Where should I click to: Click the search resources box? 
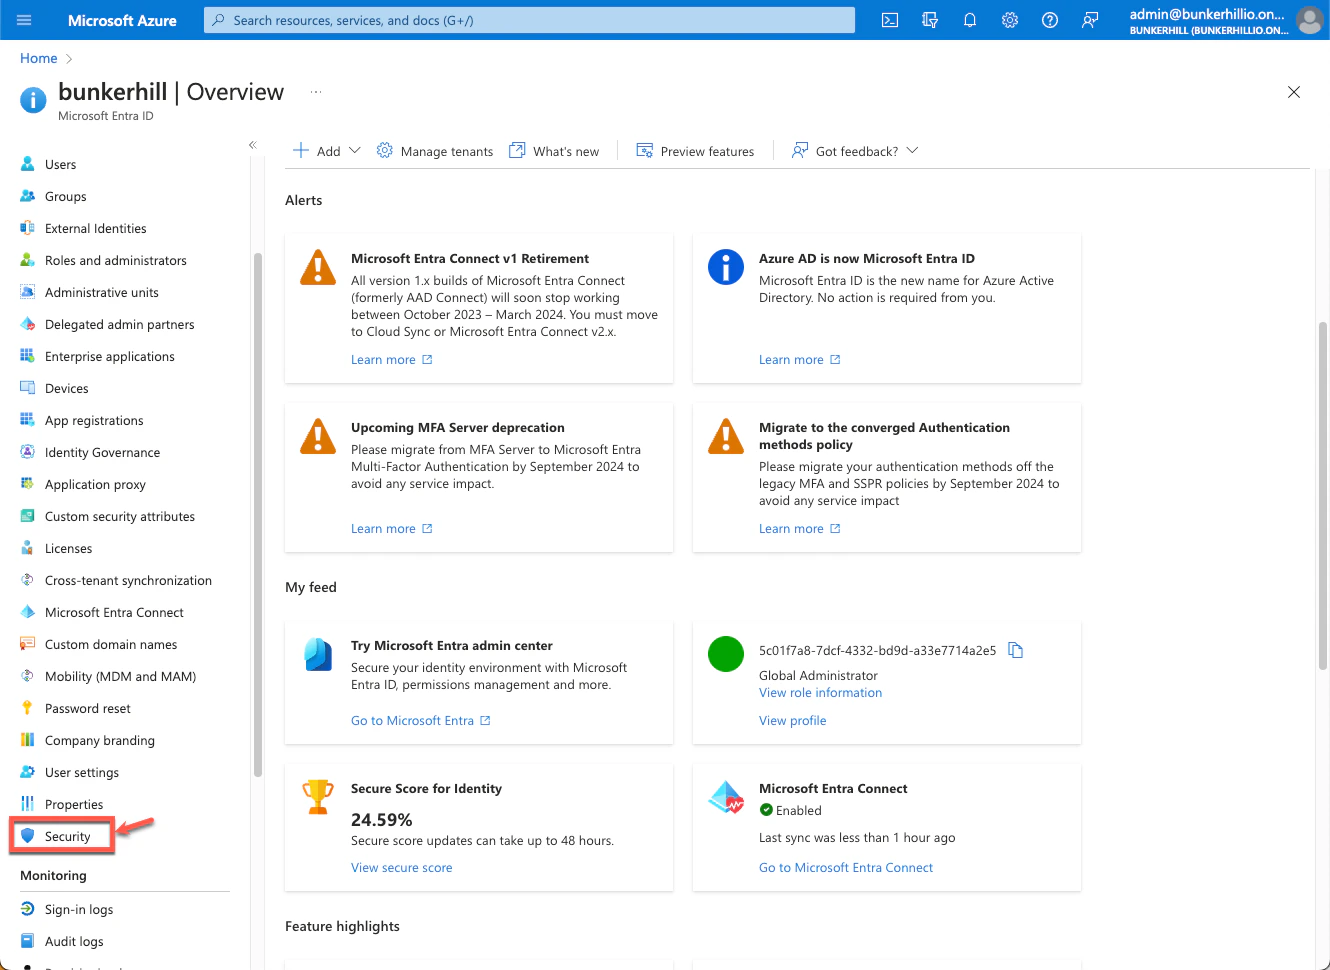pos(529,20)
